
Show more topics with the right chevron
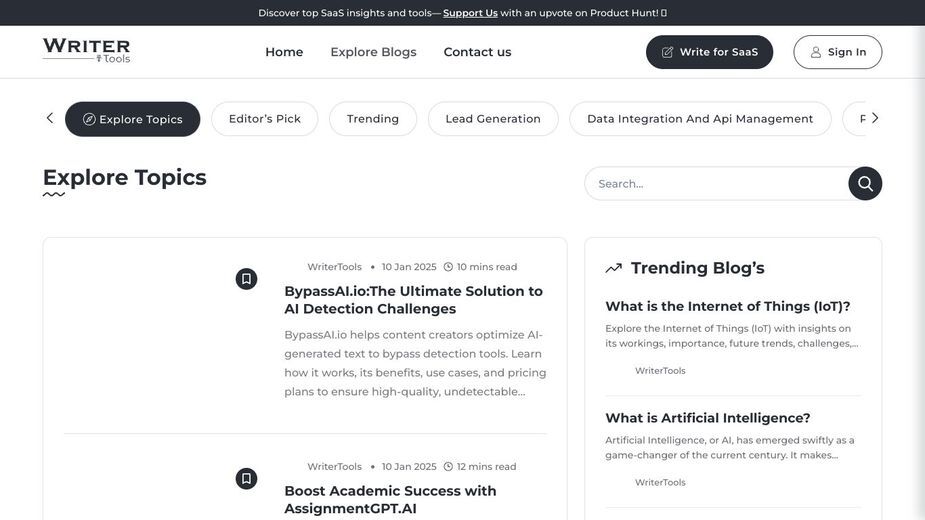(875, 118)
